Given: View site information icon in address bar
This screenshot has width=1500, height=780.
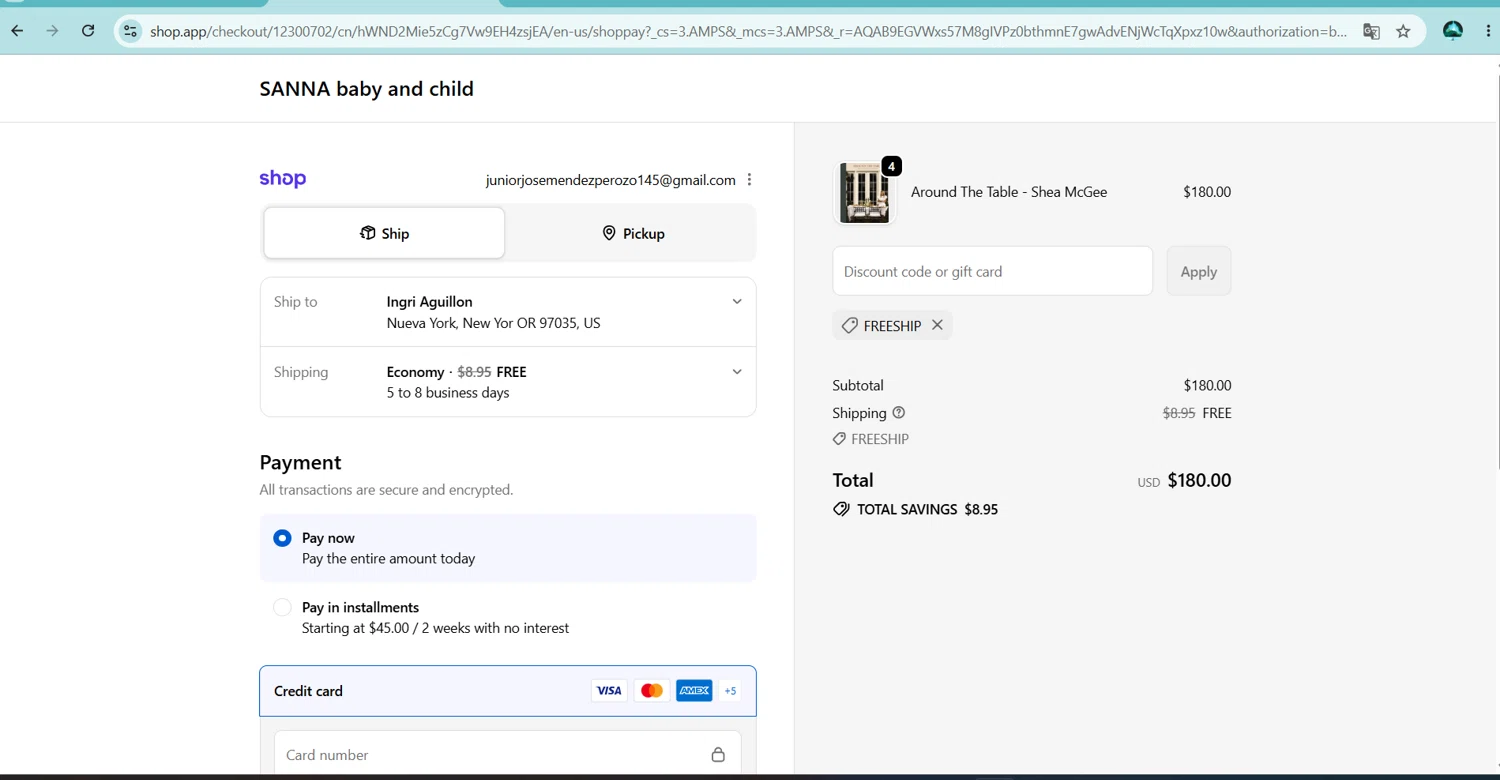Looking at the screenshot, I should (130, 32).
